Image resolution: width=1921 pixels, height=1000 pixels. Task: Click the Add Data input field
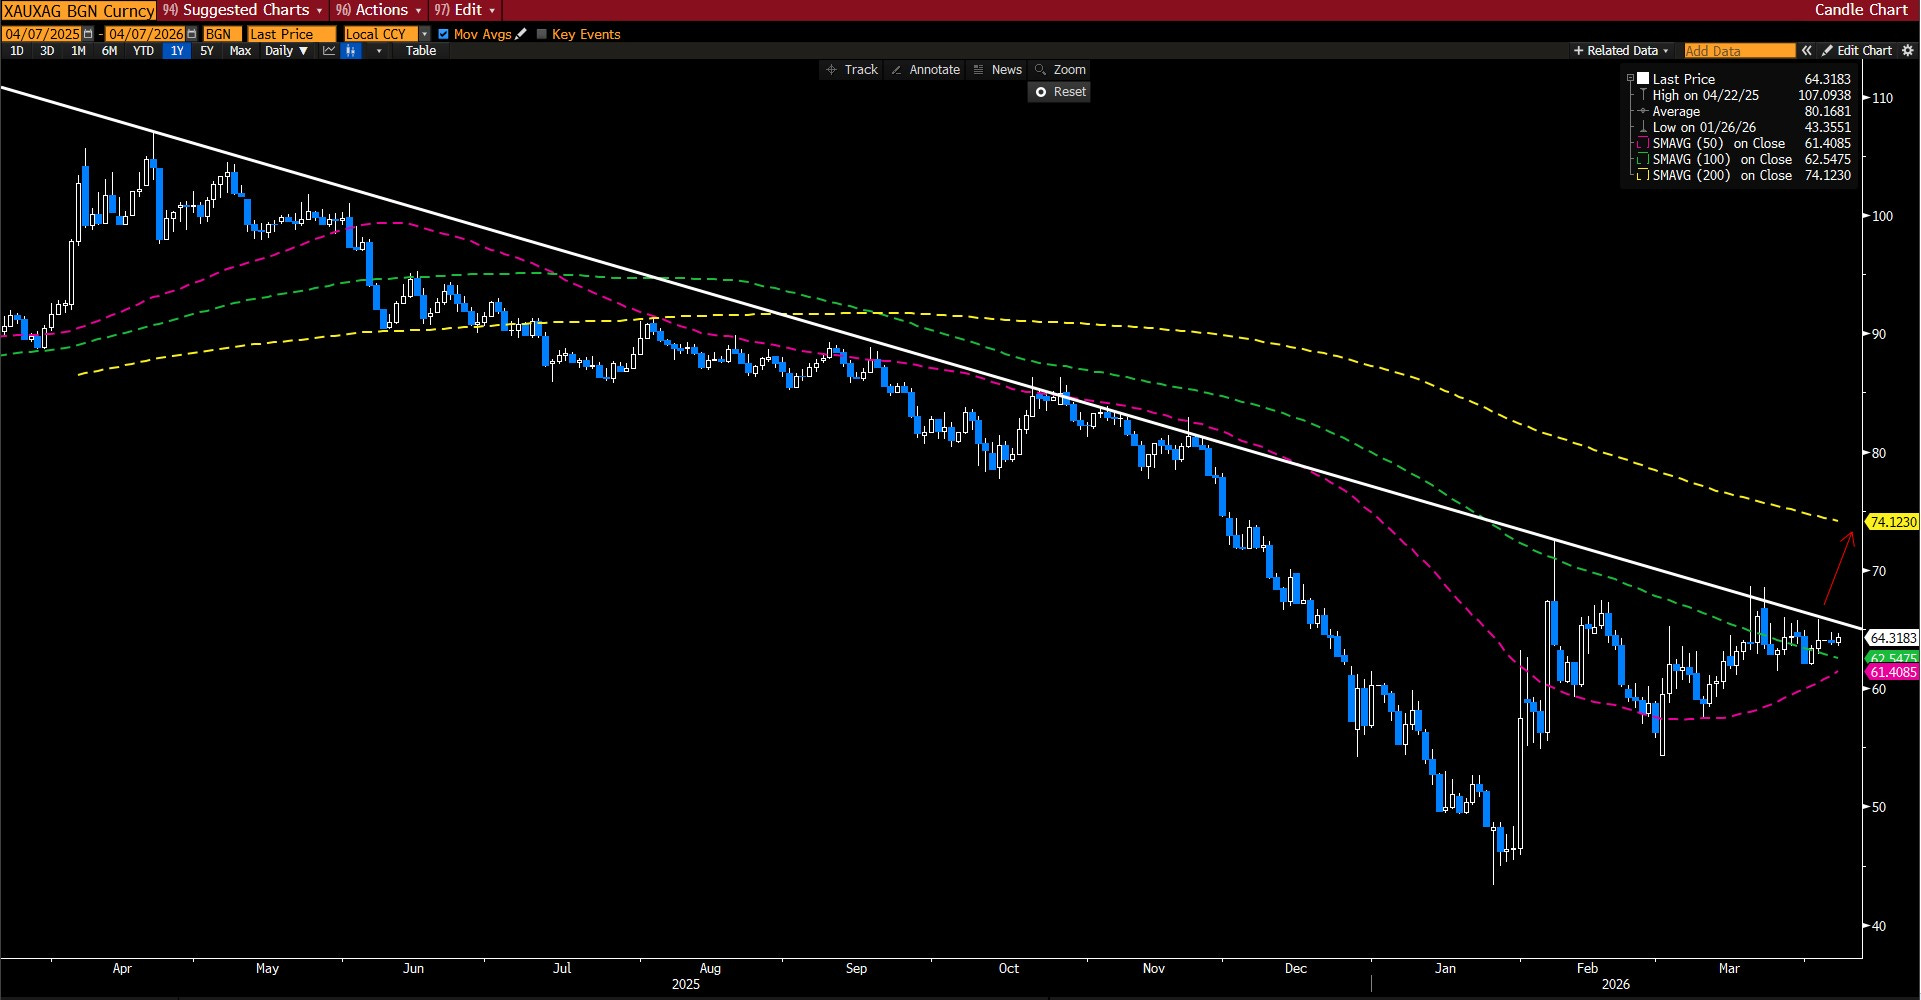point(1739,51)
